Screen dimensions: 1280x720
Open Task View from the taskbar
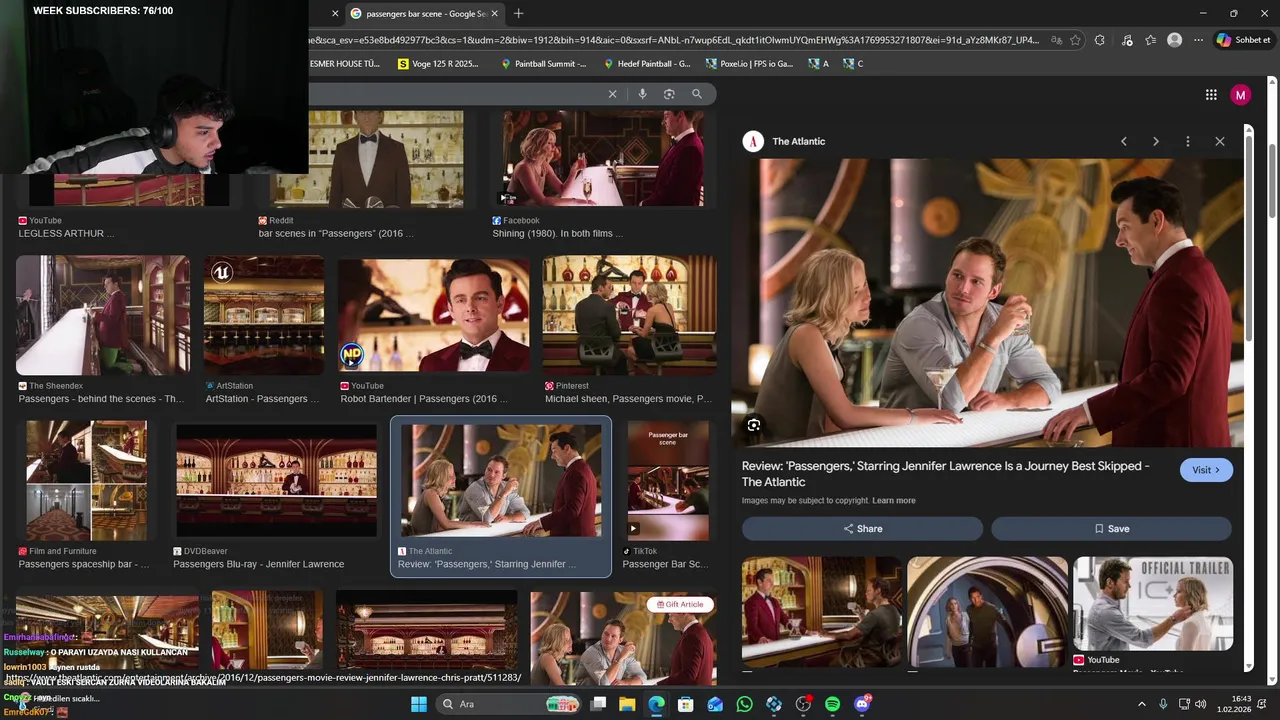pos(598,704)
